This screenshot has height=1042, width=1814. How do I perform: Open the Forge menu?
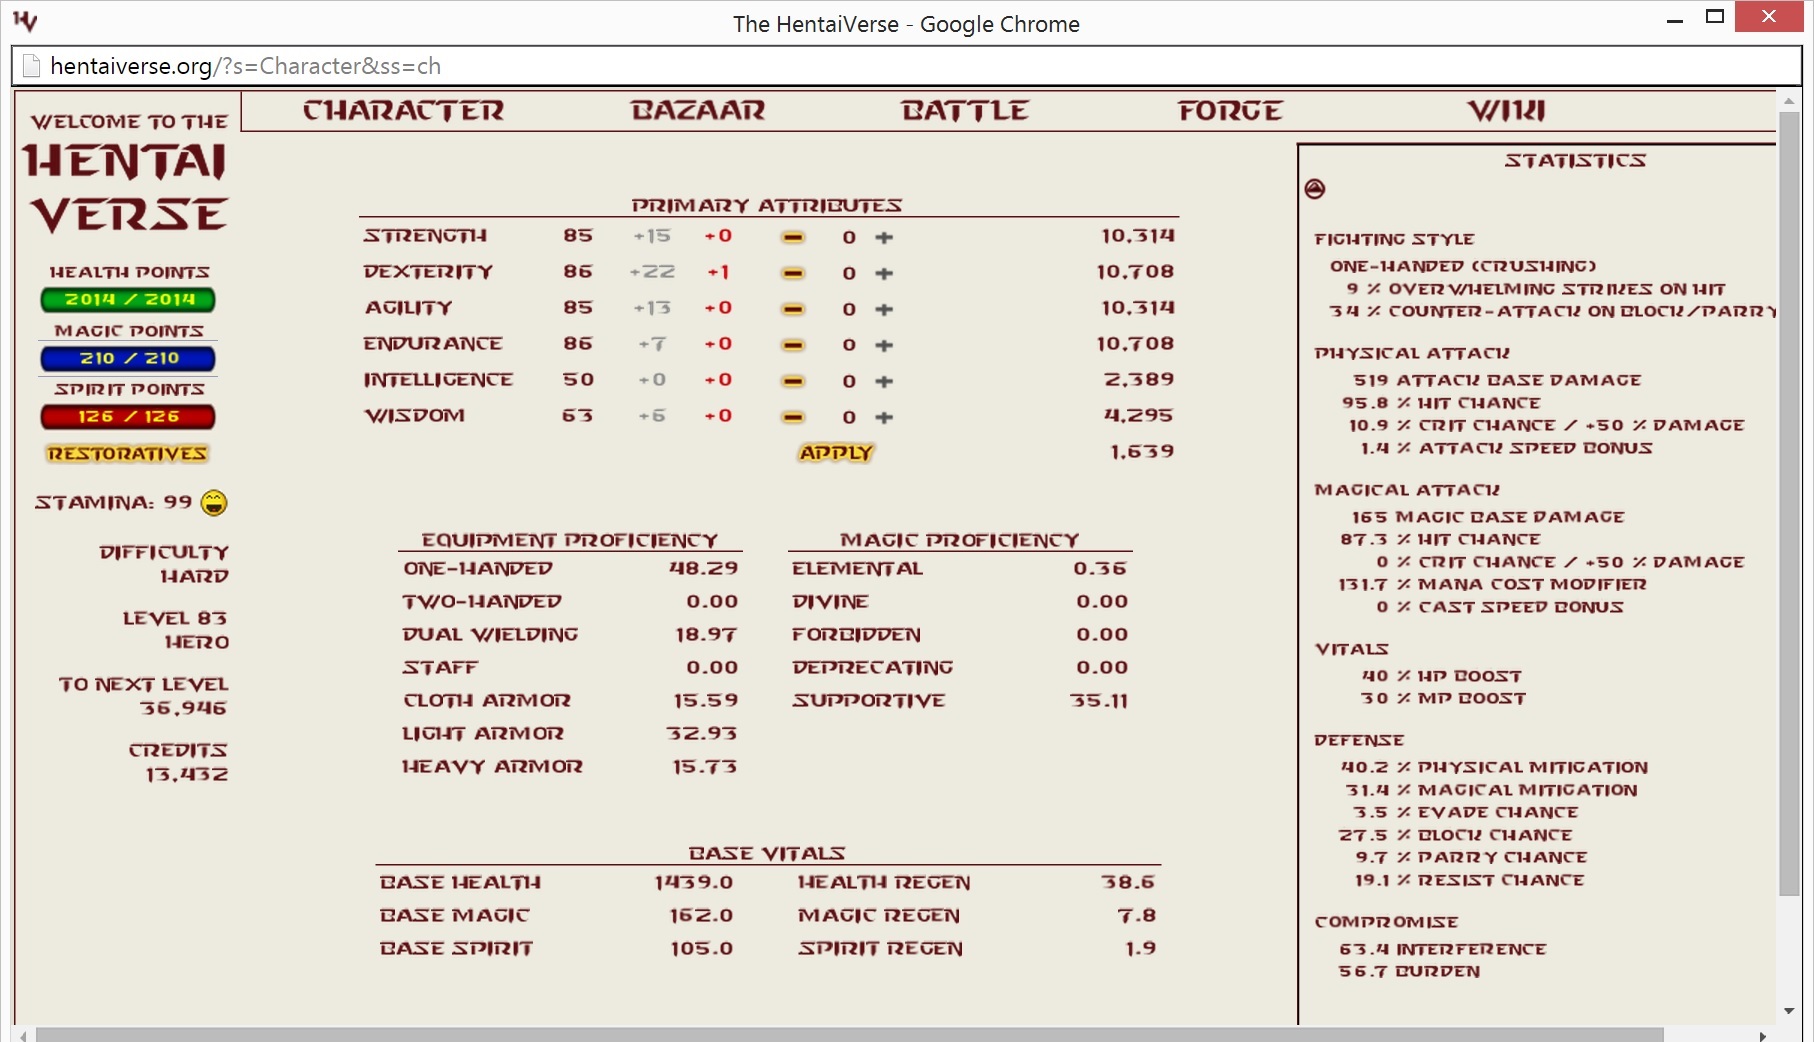[1230, 111]
